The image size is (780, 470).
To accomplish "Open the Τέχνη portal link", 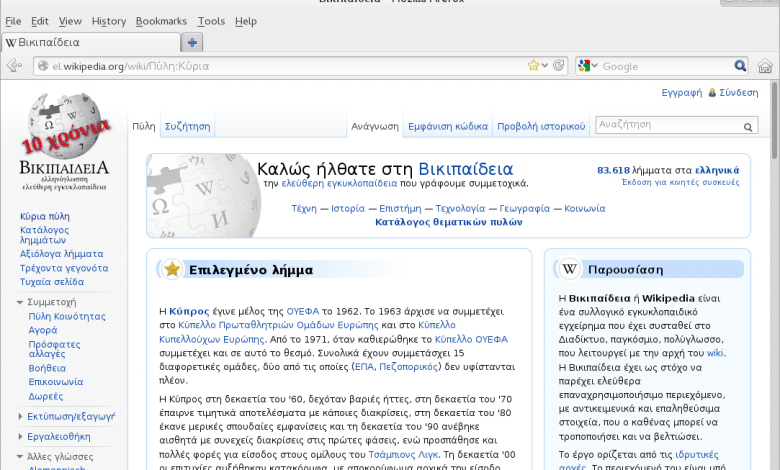I will (x=304, y=208).
